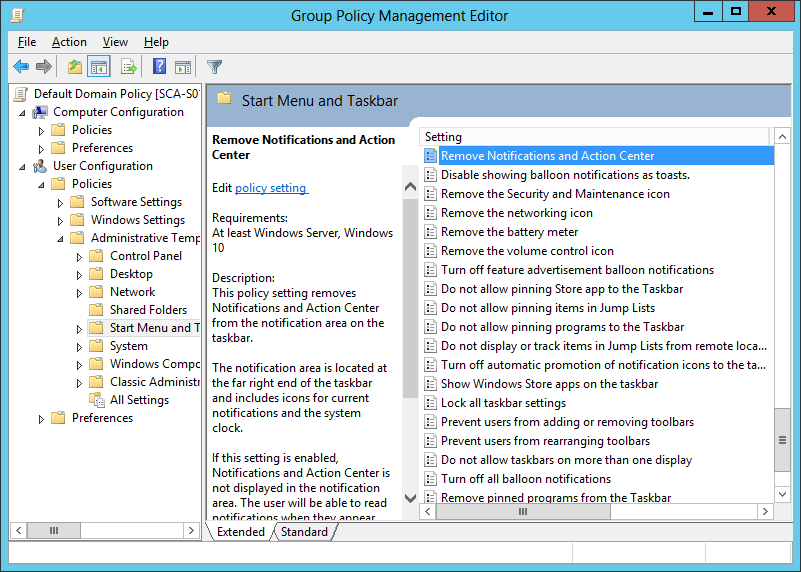This screenshot has width=801, height=572.
Task: Click the Filter funnel icon
Action: (x=214, y=67)
